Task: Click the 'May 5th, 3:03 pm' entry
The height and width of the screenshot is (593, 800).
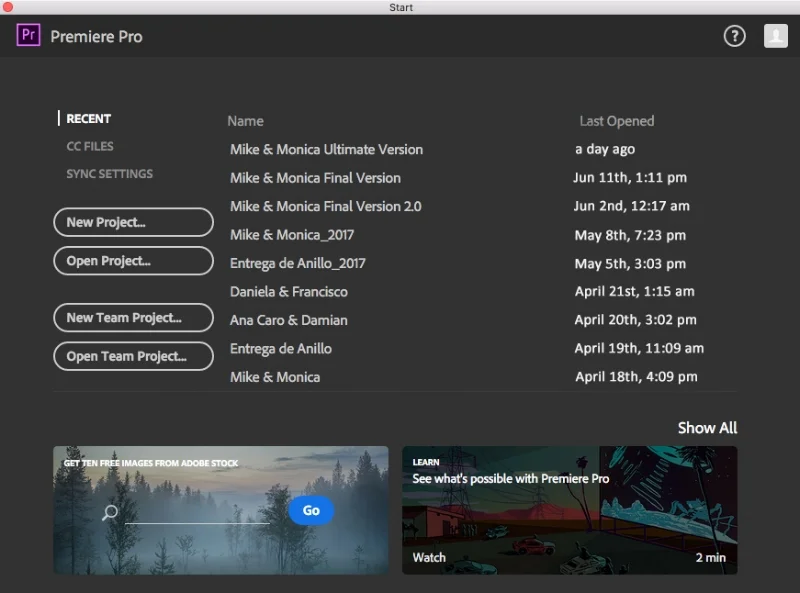Action: click(x=631, y=264)
